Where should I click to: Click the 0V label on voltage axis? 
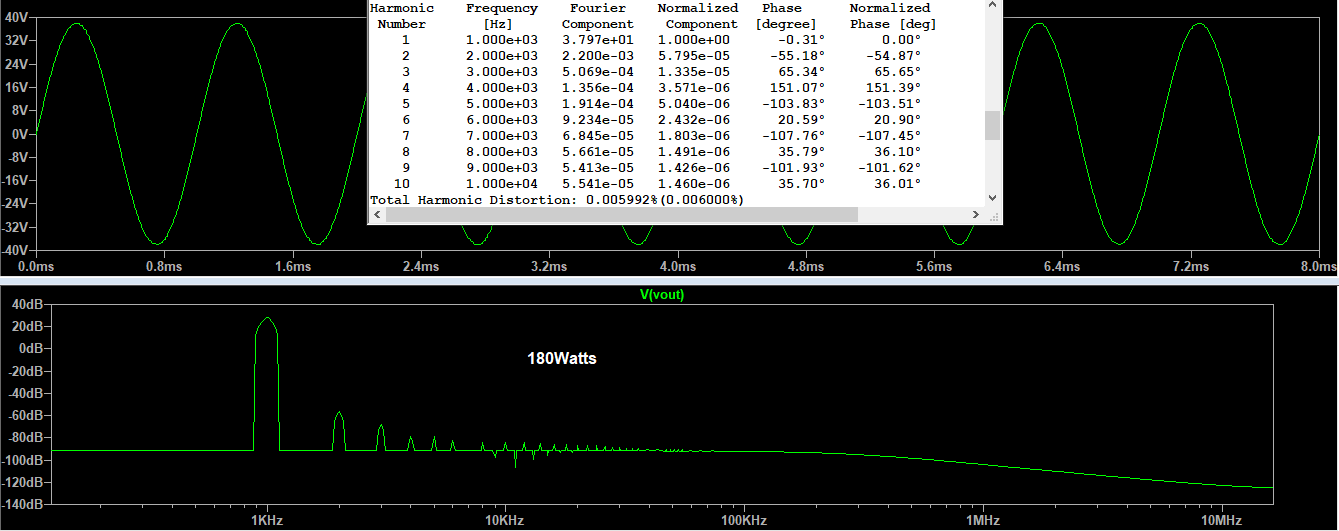click(18, 133)
